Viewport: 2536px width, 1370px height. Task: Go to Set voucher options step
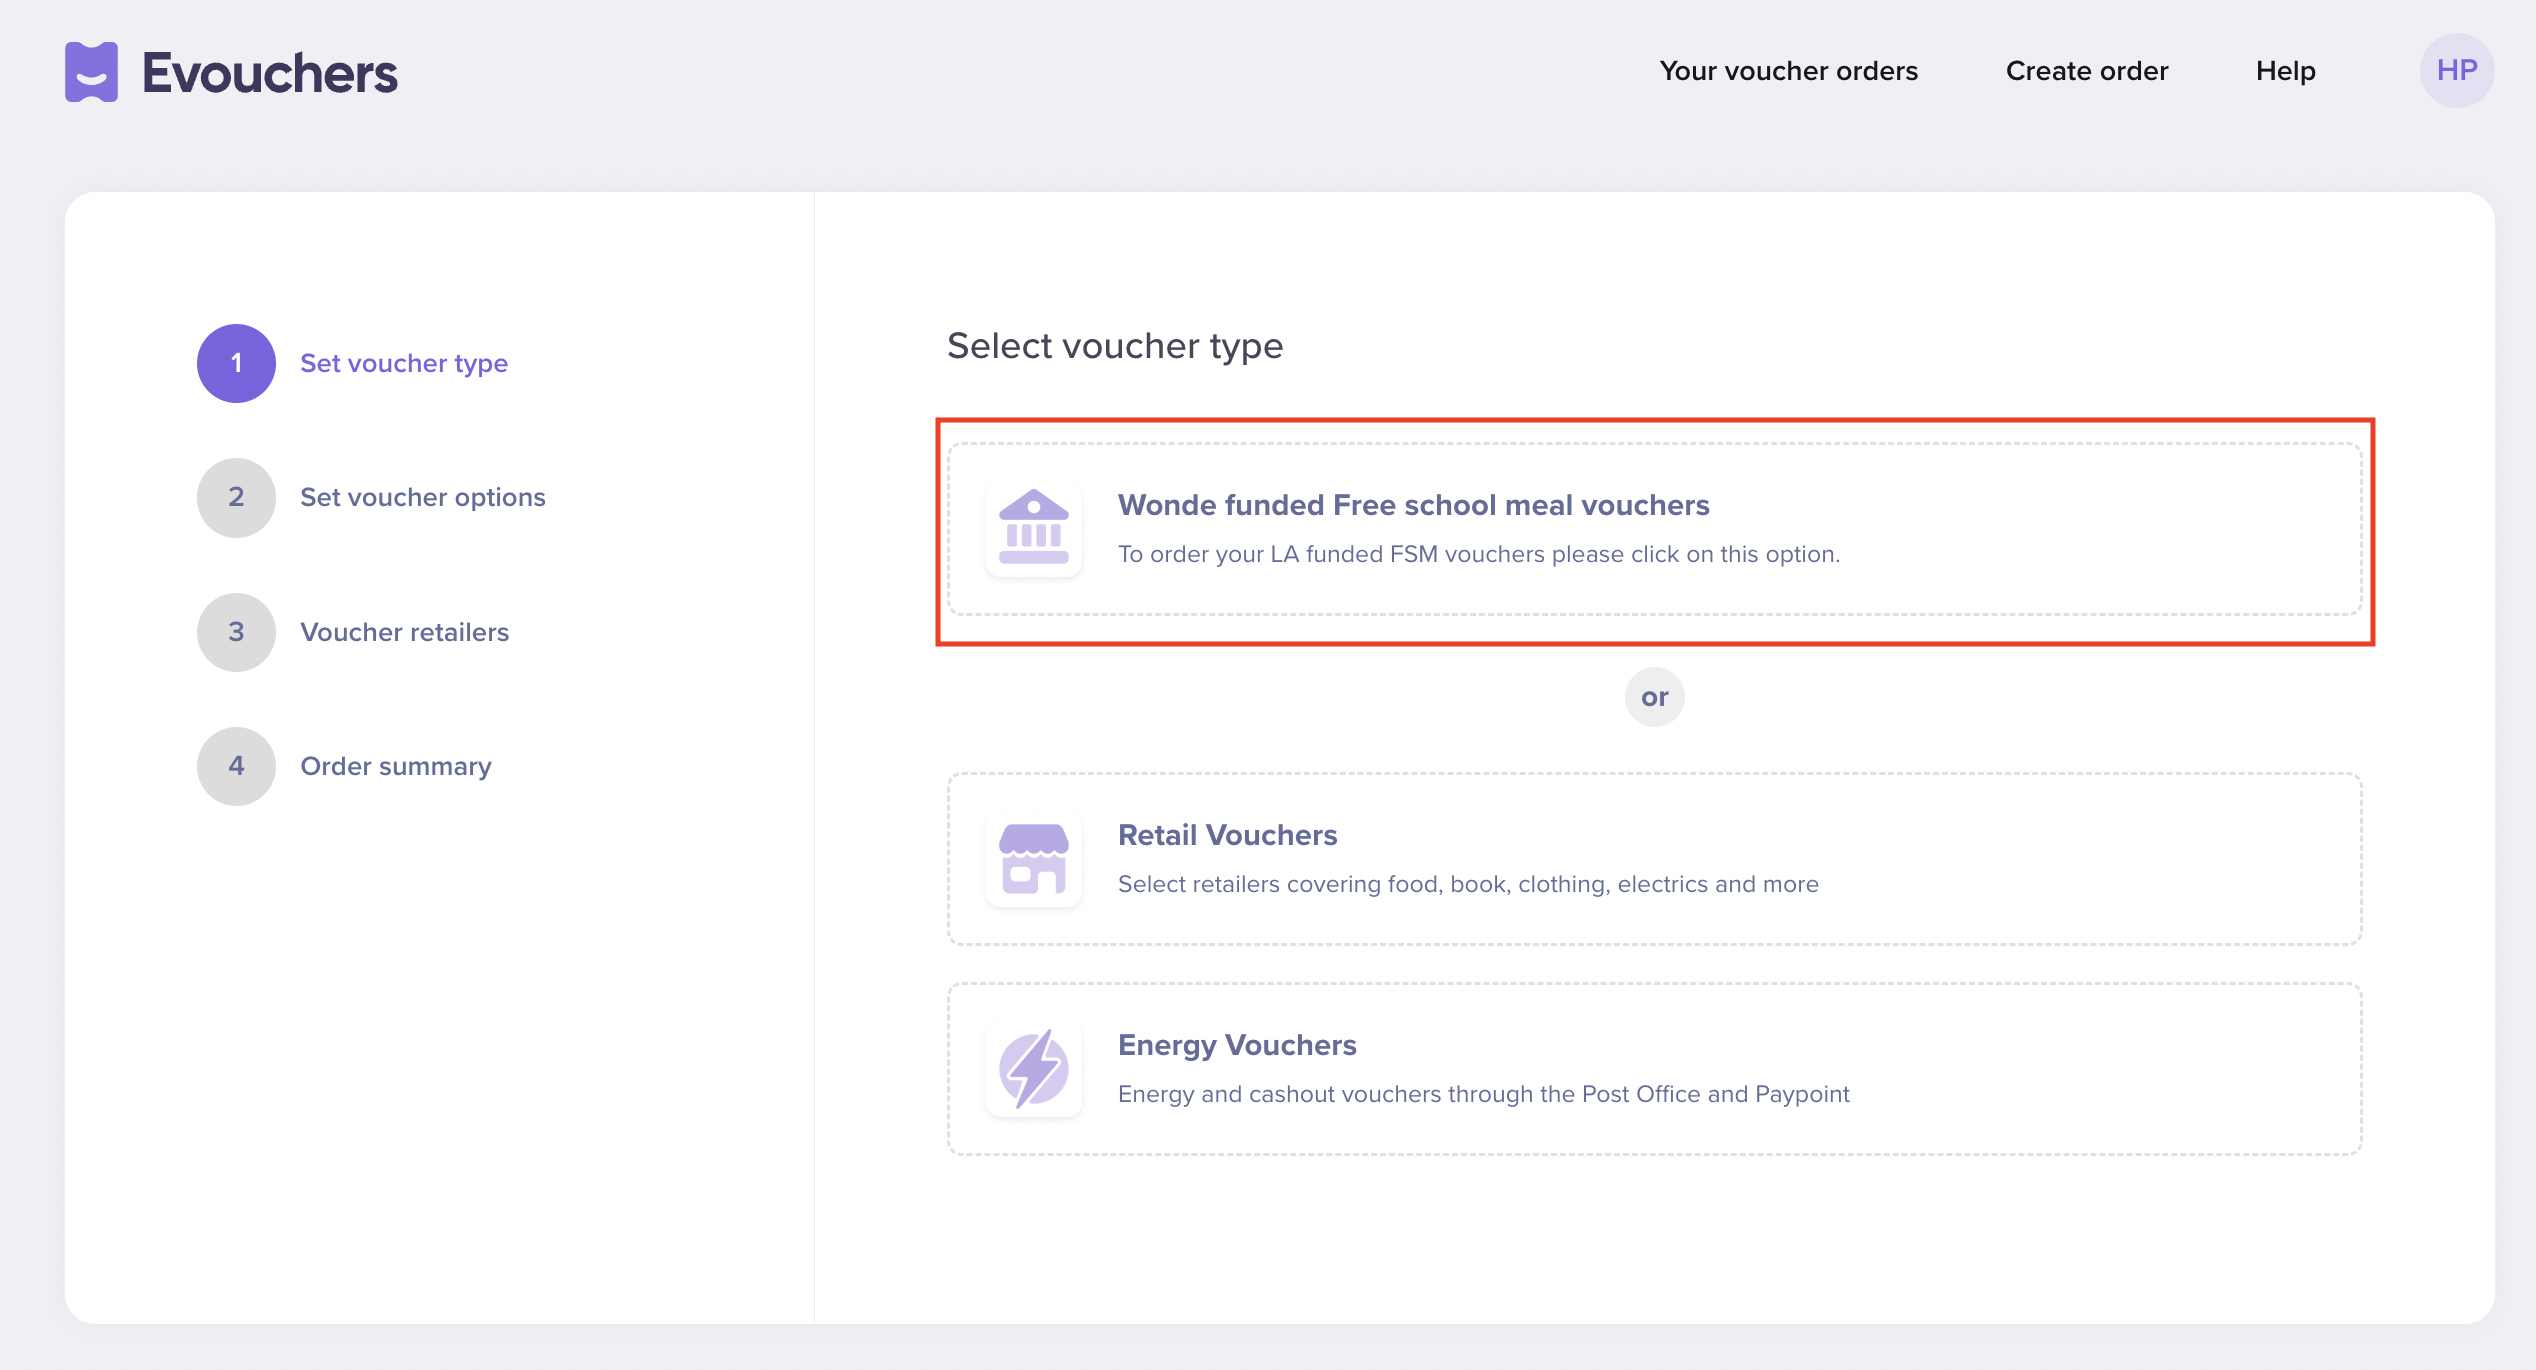(x=423, y=497)
